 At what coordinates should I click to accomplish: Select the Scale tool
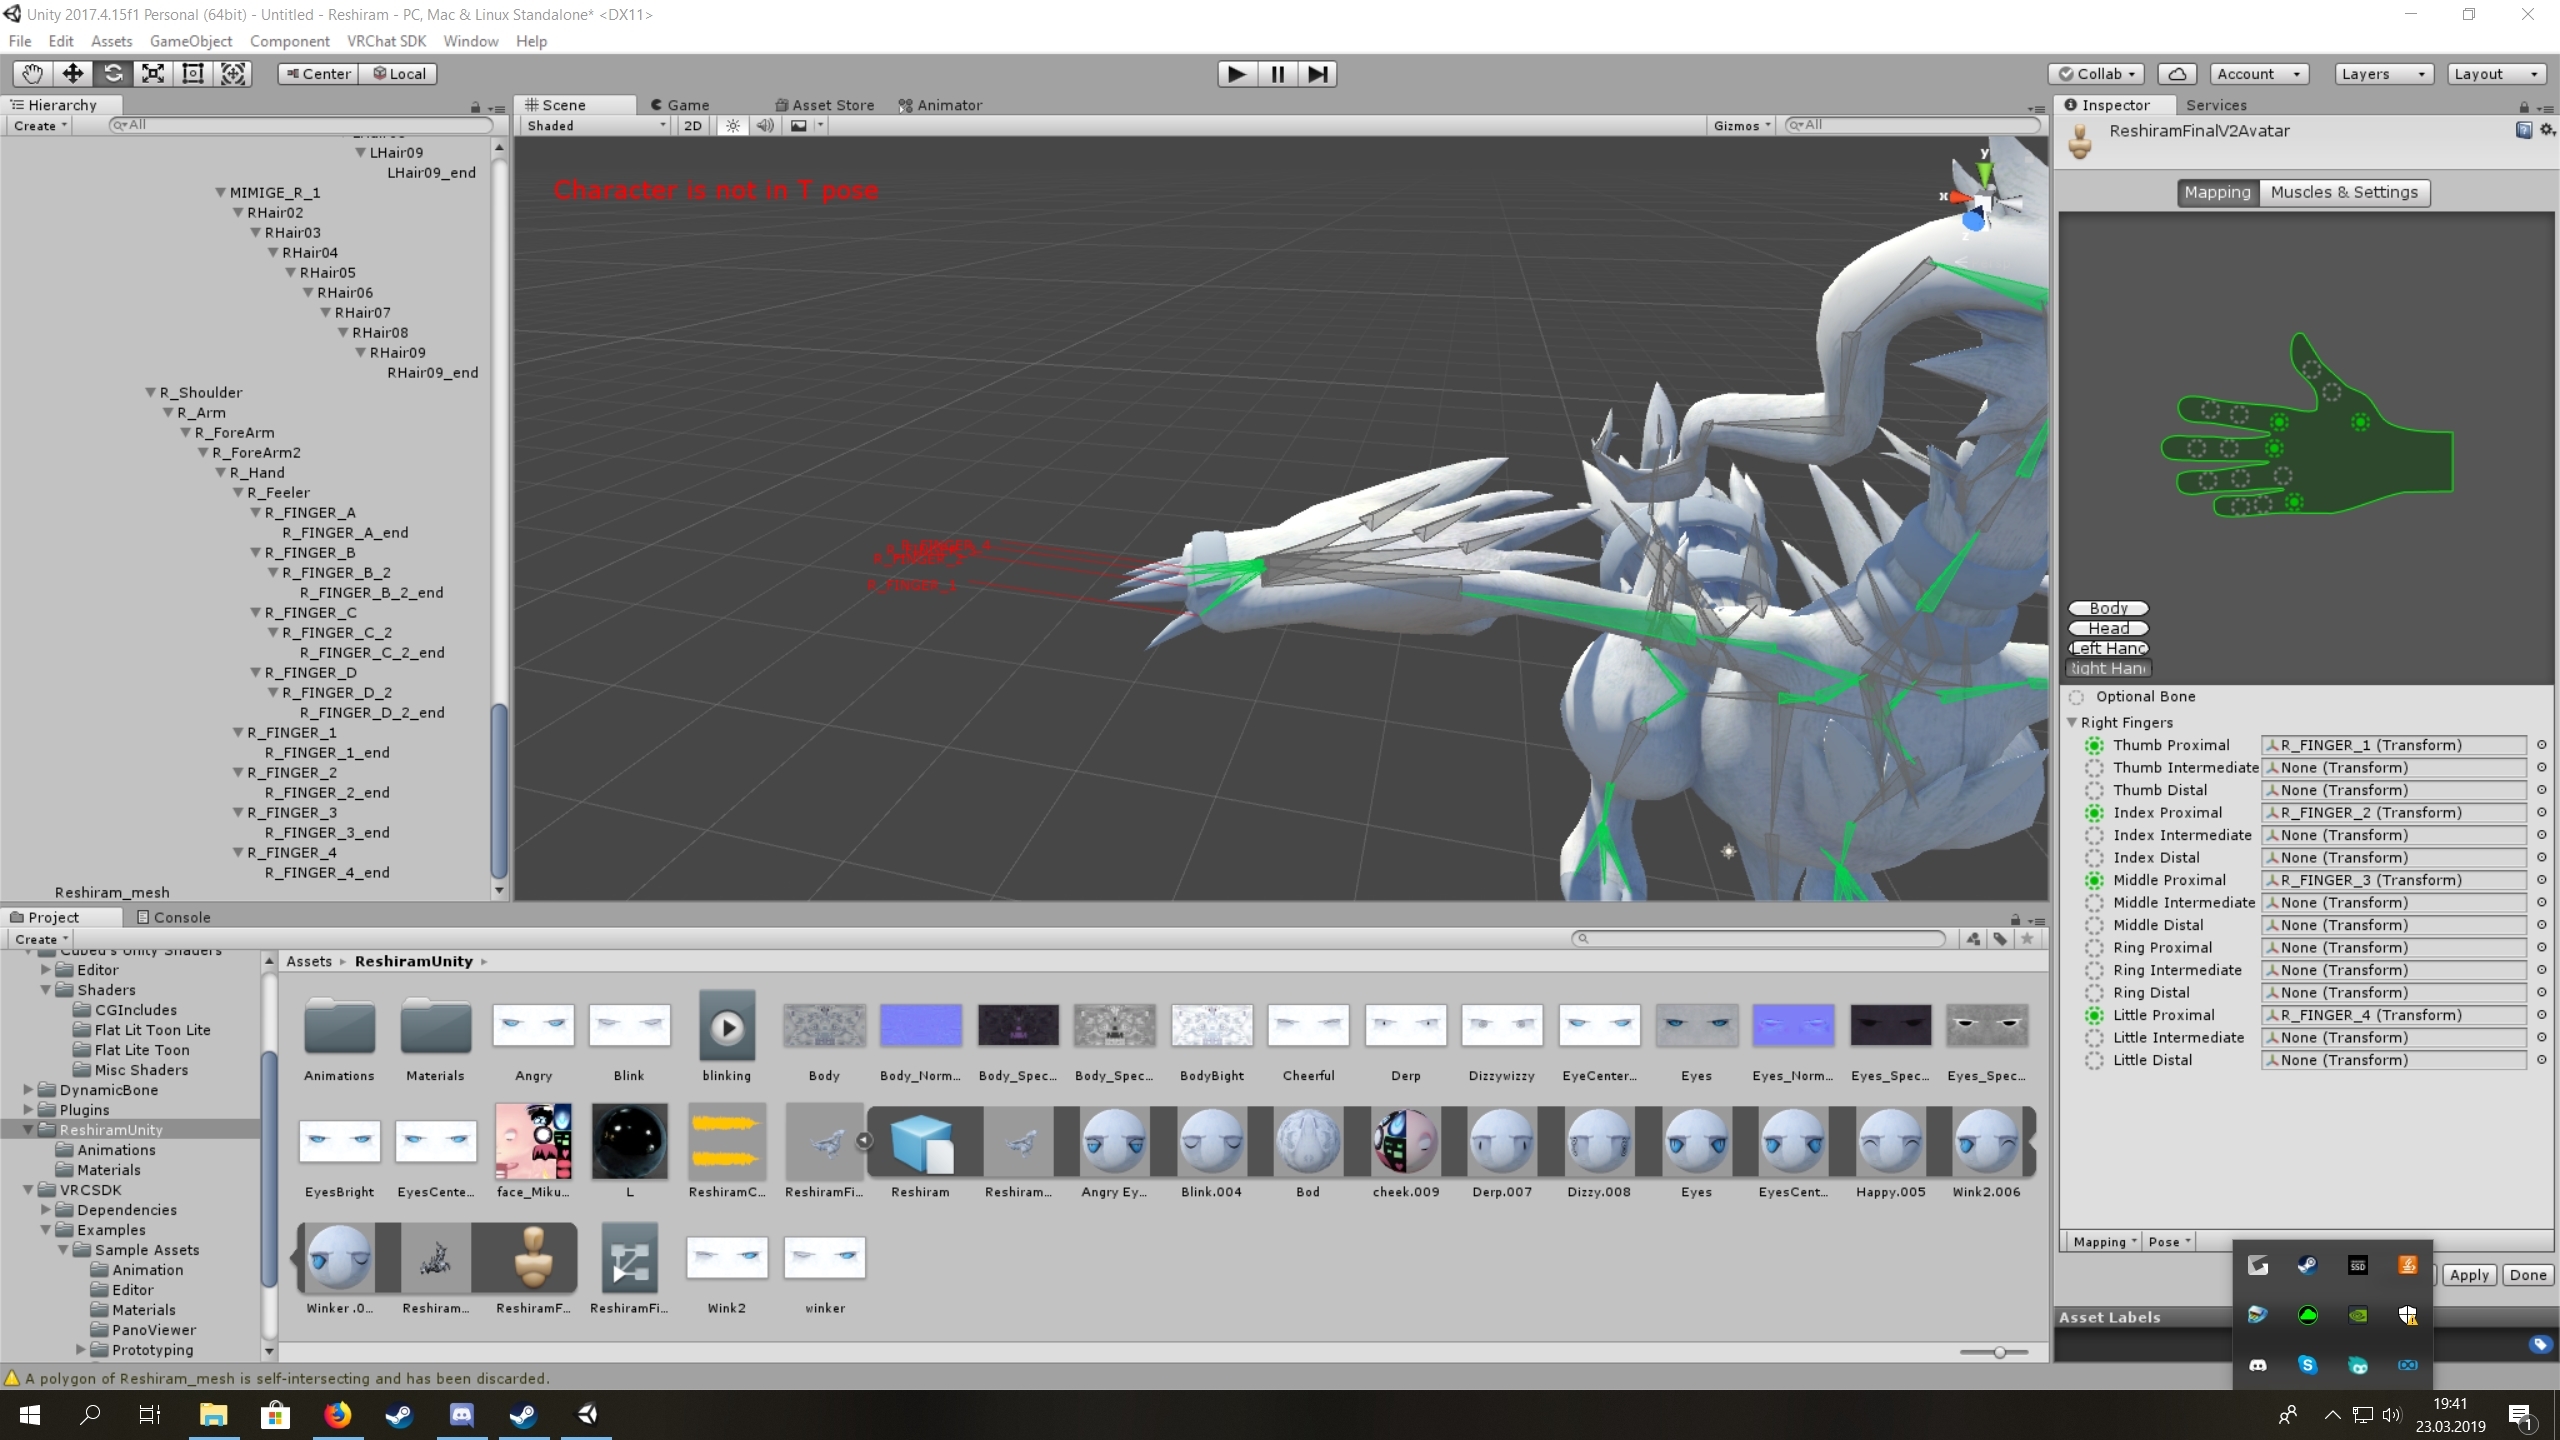pos(152,73)
